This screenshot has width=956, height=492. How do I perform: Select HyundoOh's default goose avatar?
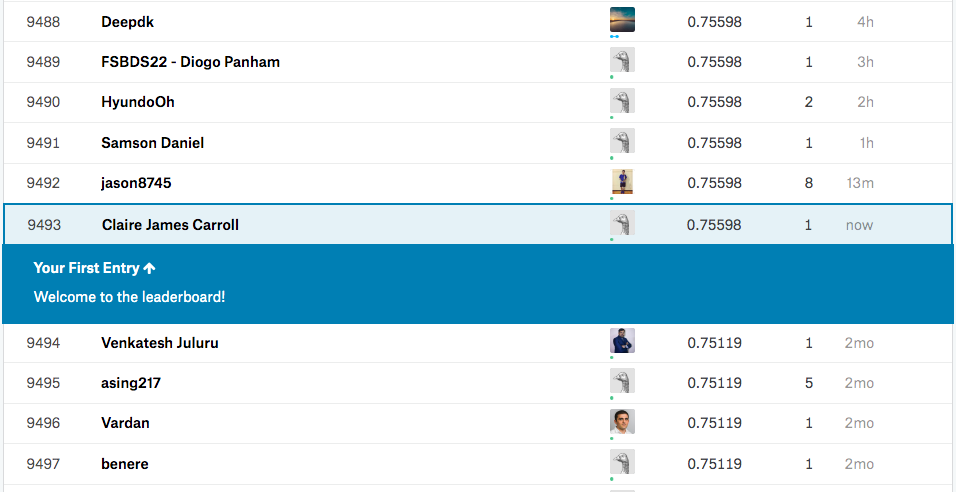tap(622, 101)
